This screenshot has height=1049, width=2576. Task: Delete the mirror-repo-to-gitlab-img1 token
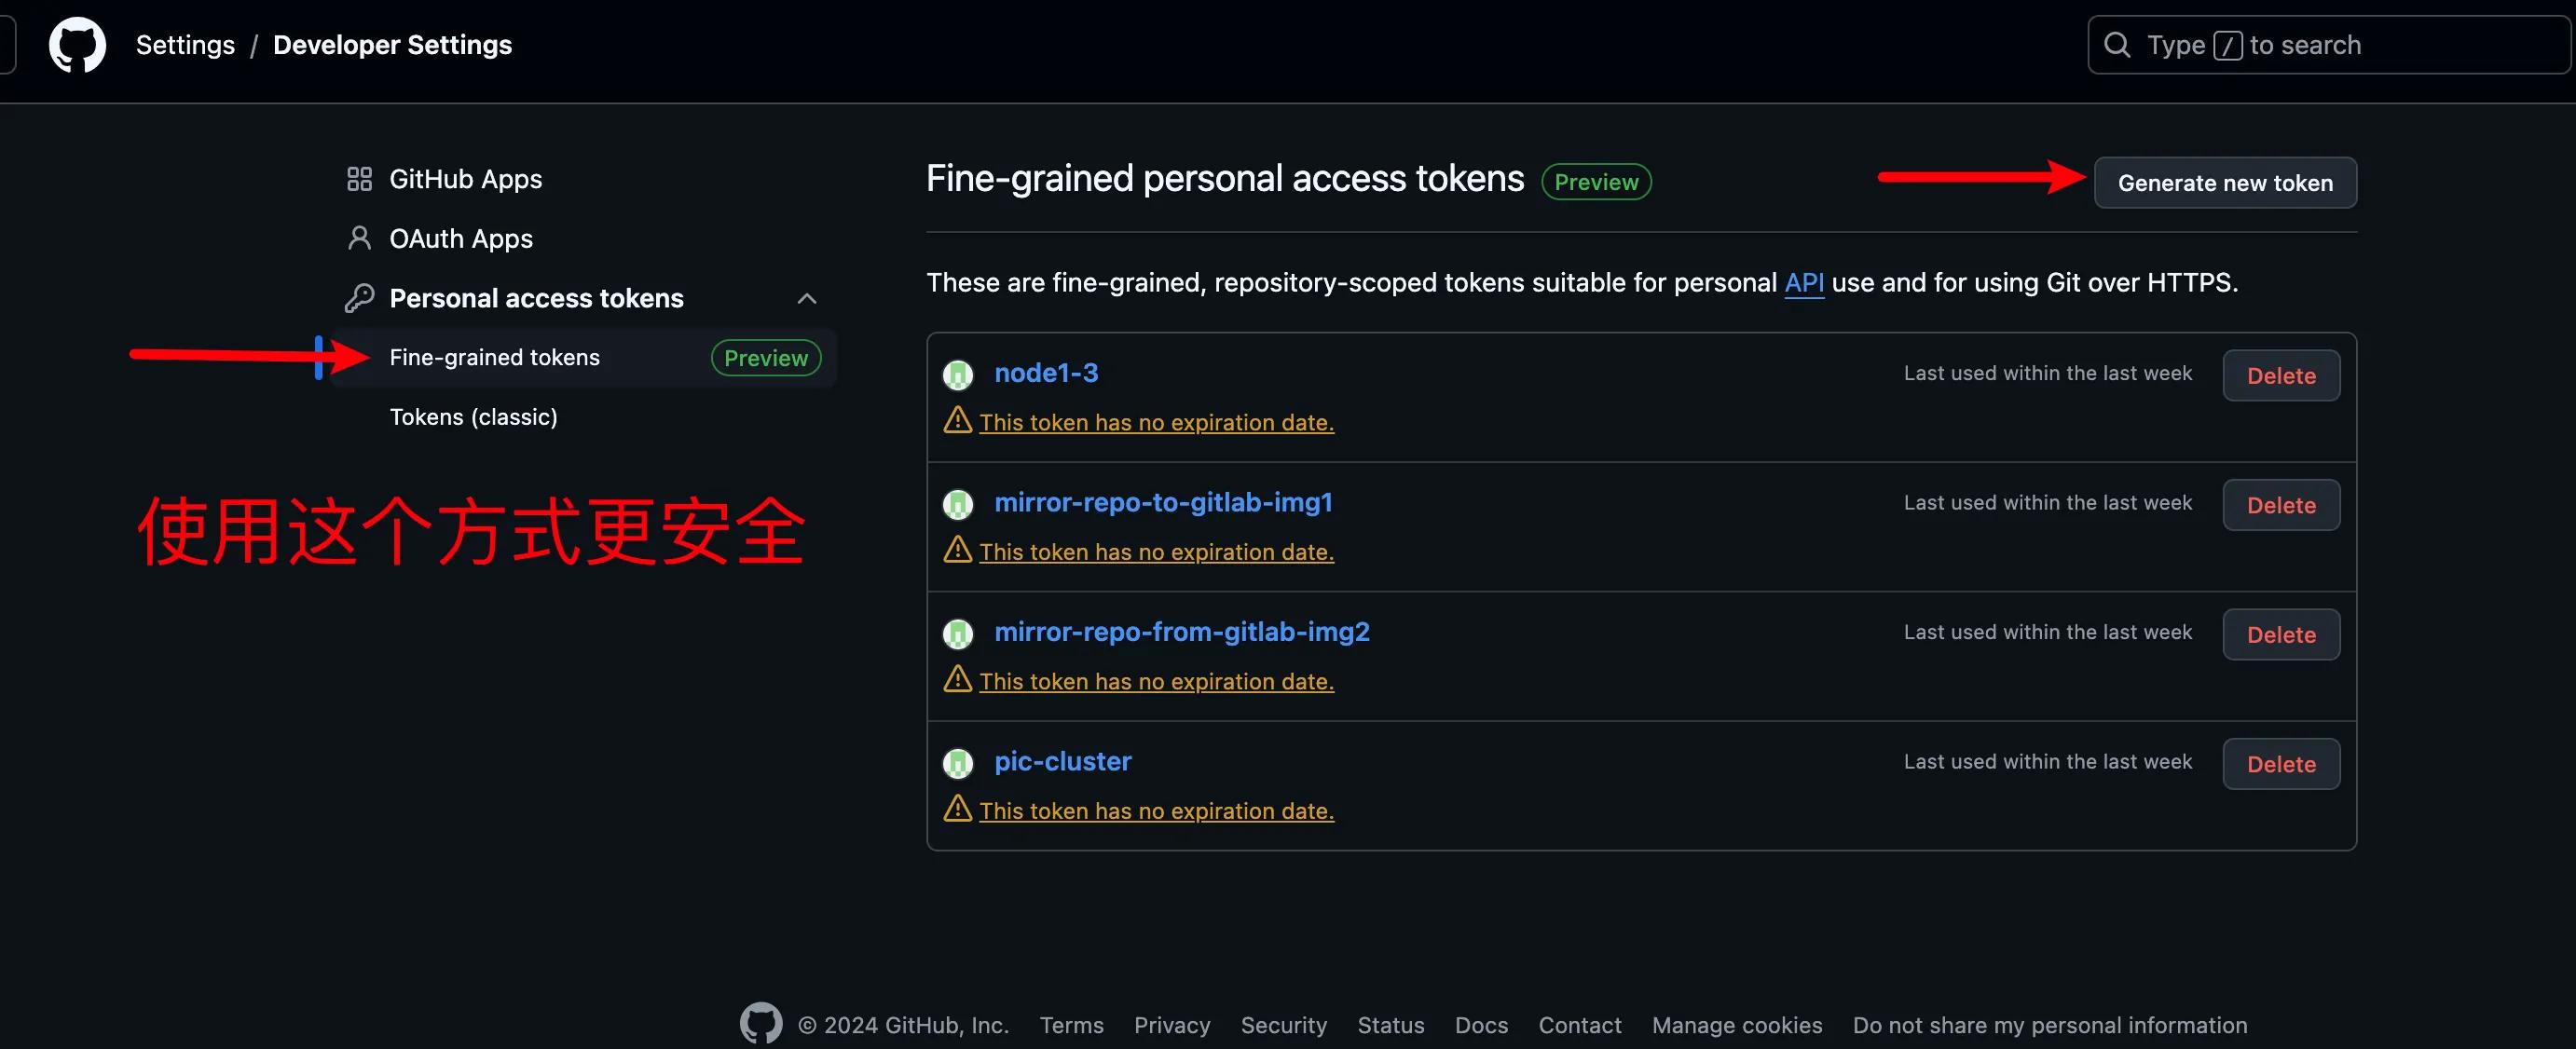(2281, 505)
